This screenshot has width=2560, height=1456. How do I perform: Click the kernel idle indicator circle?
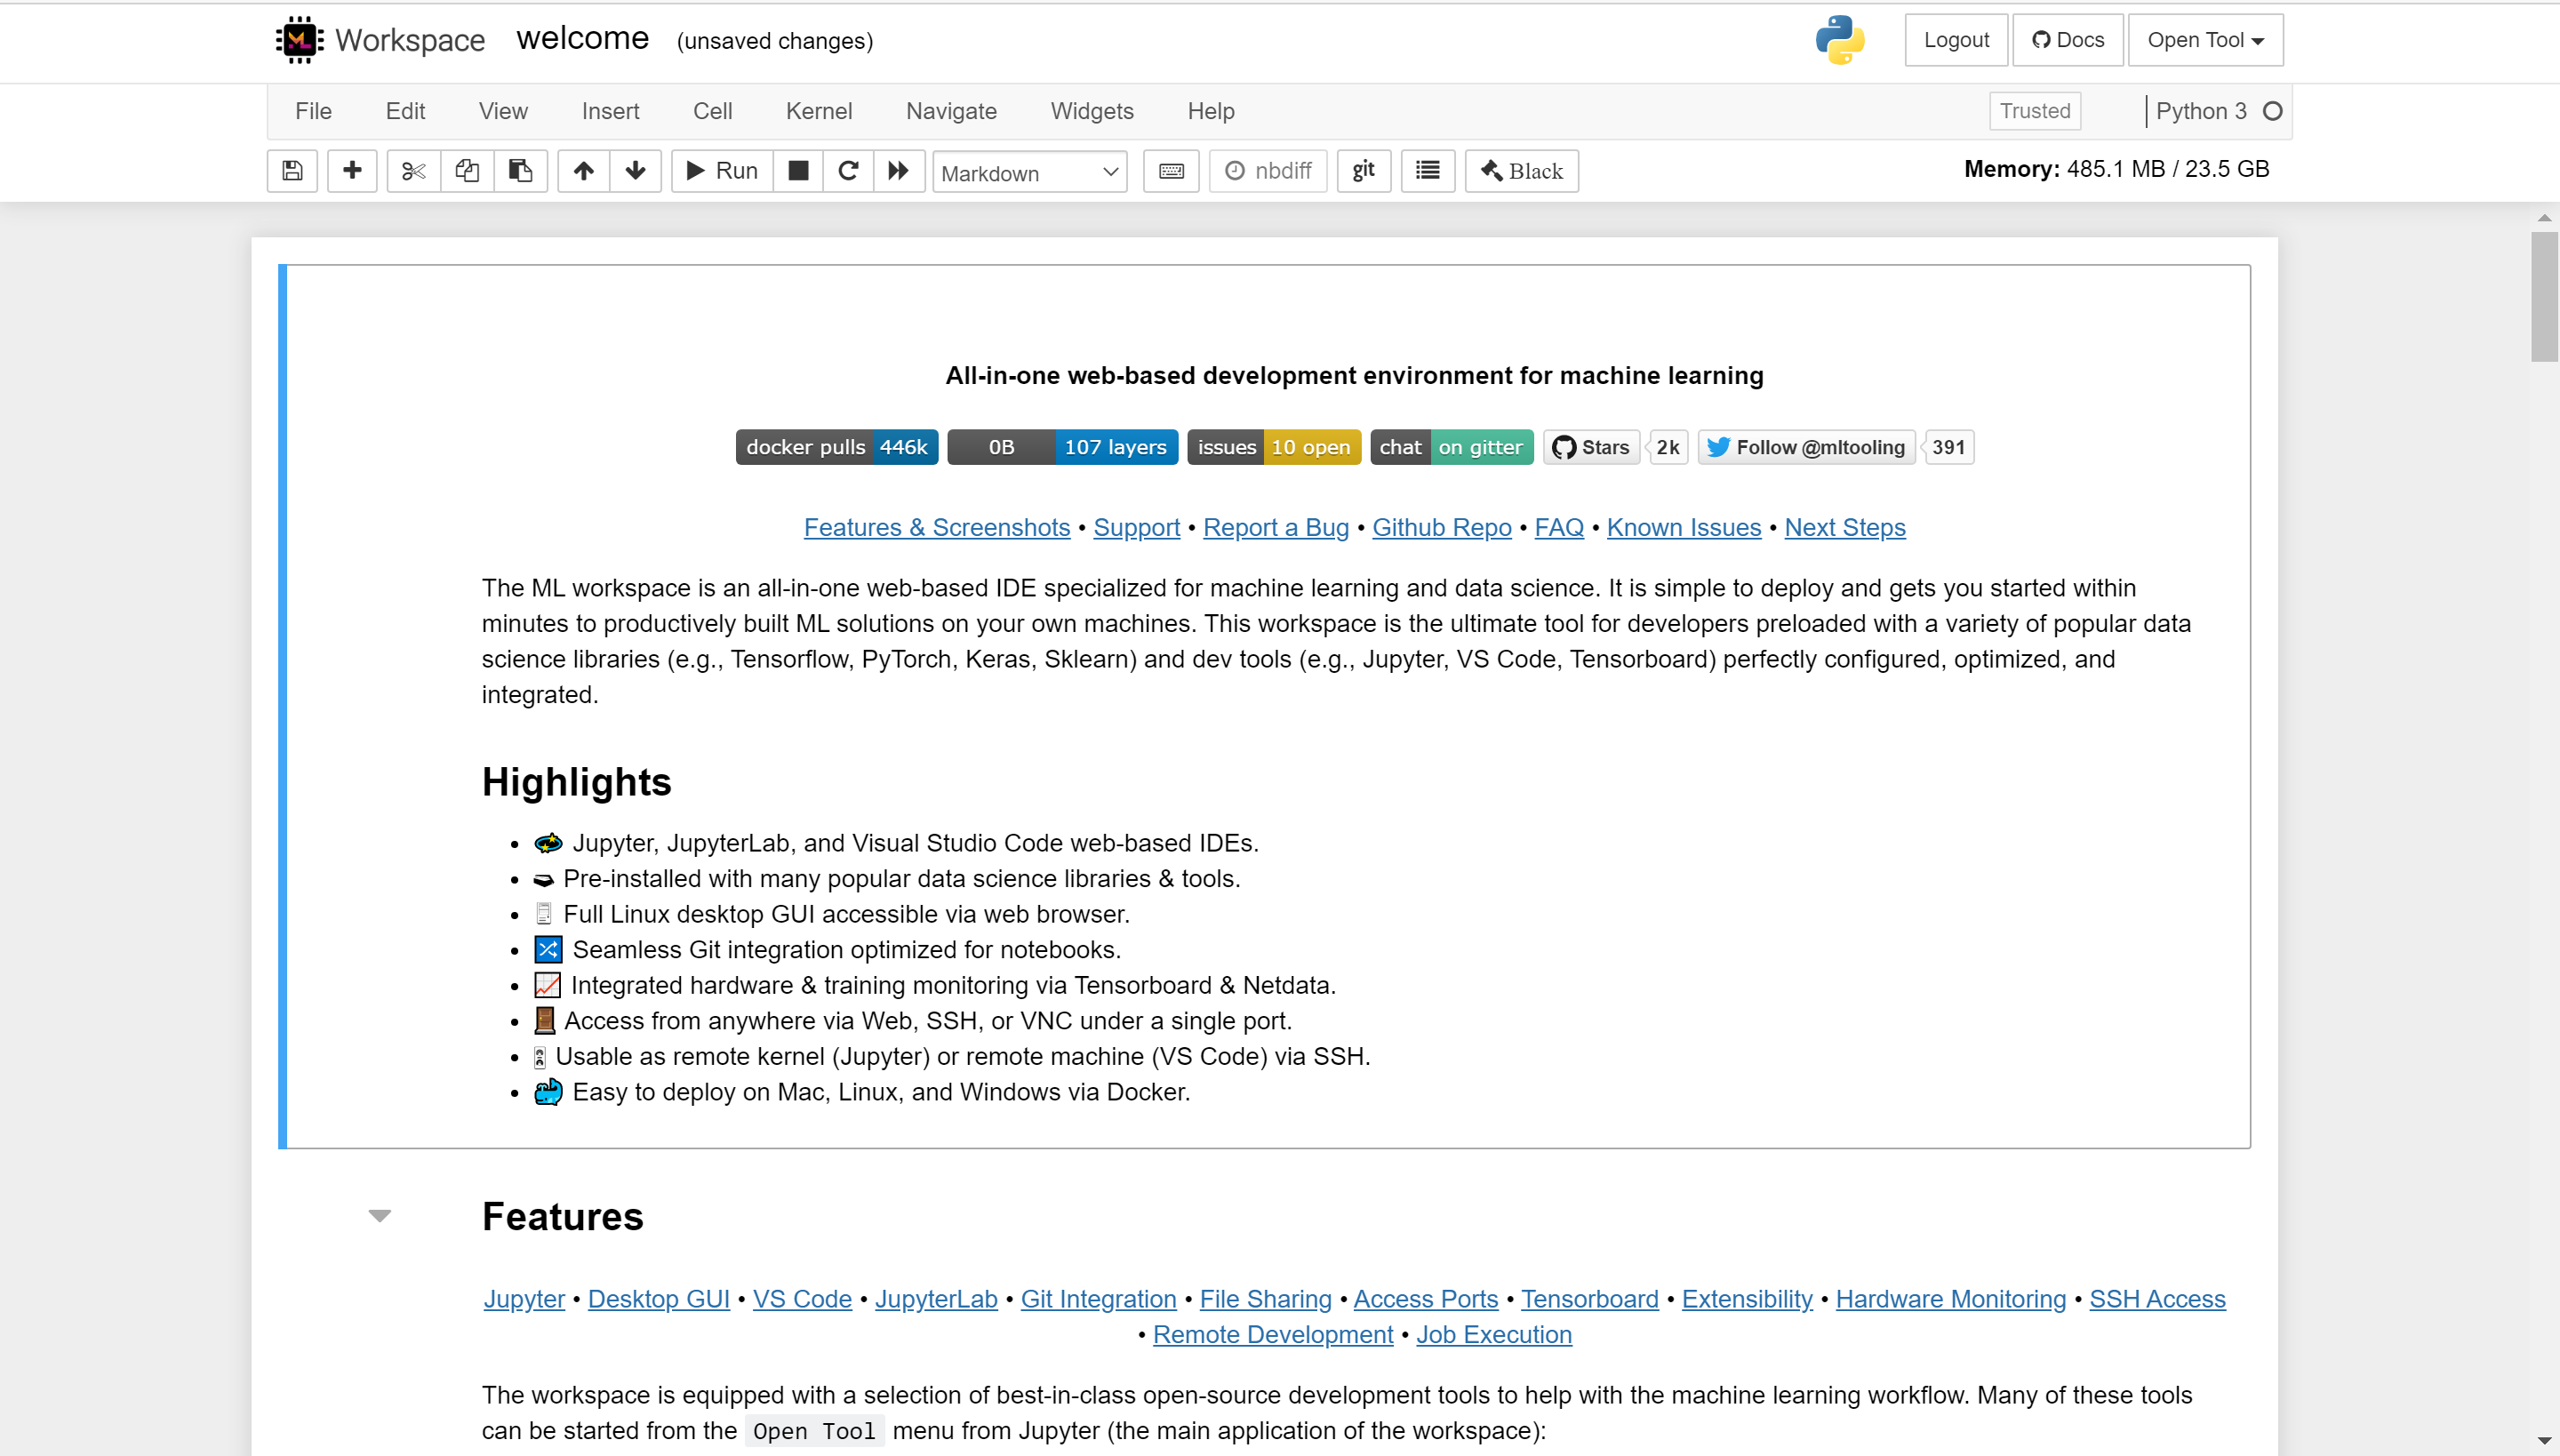coord(2273,111)
